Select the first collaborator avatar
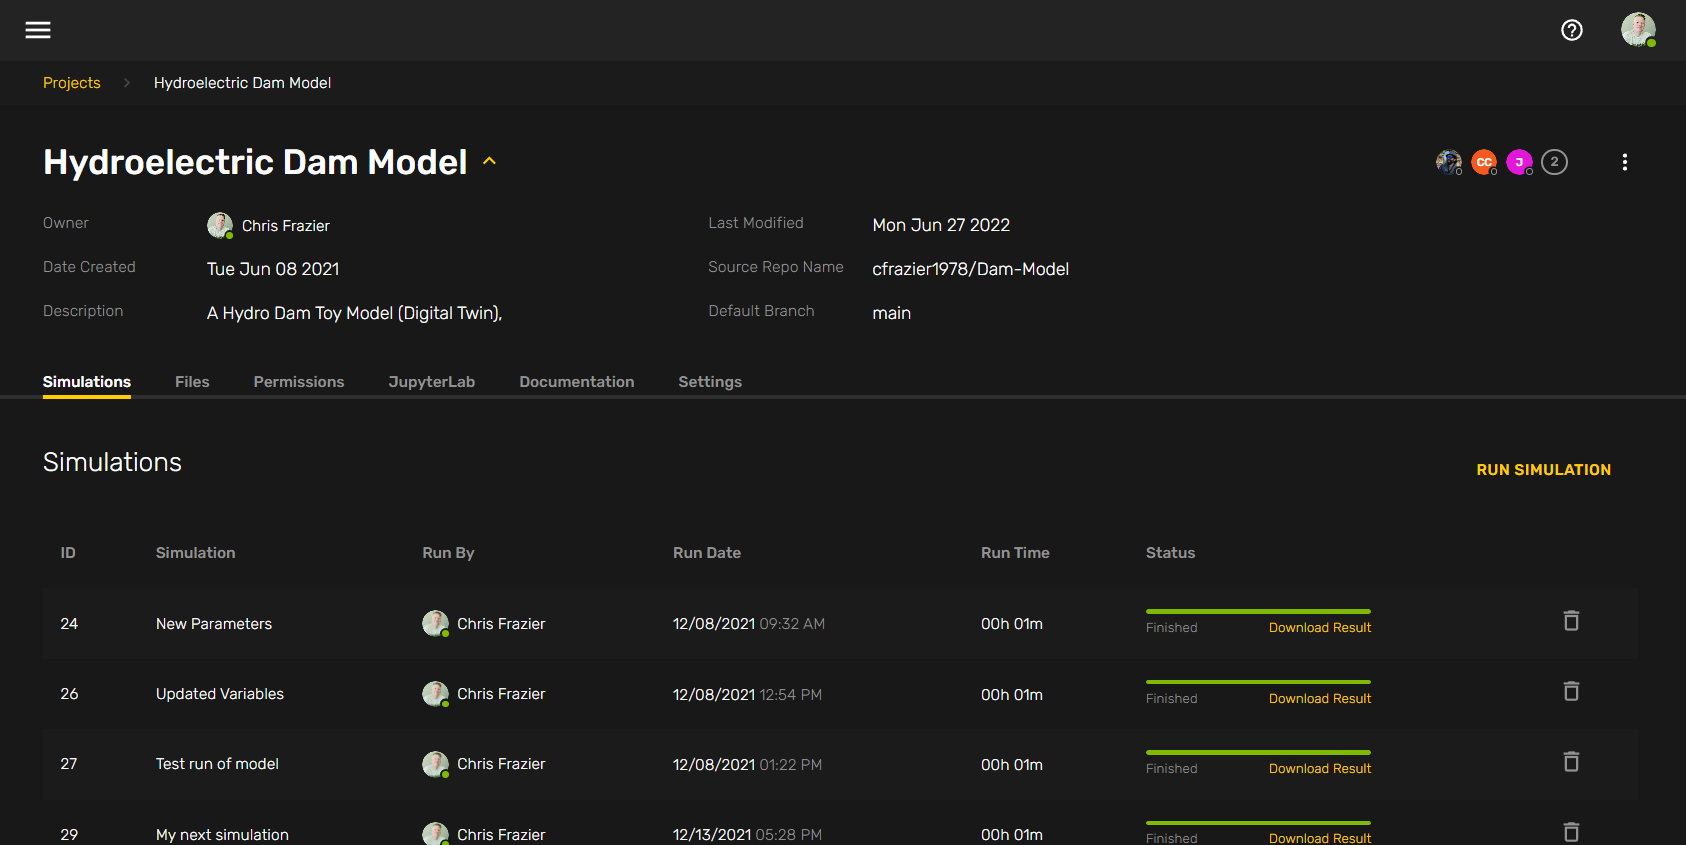Screen dimensions: 1686x845 click(1449, 162)
